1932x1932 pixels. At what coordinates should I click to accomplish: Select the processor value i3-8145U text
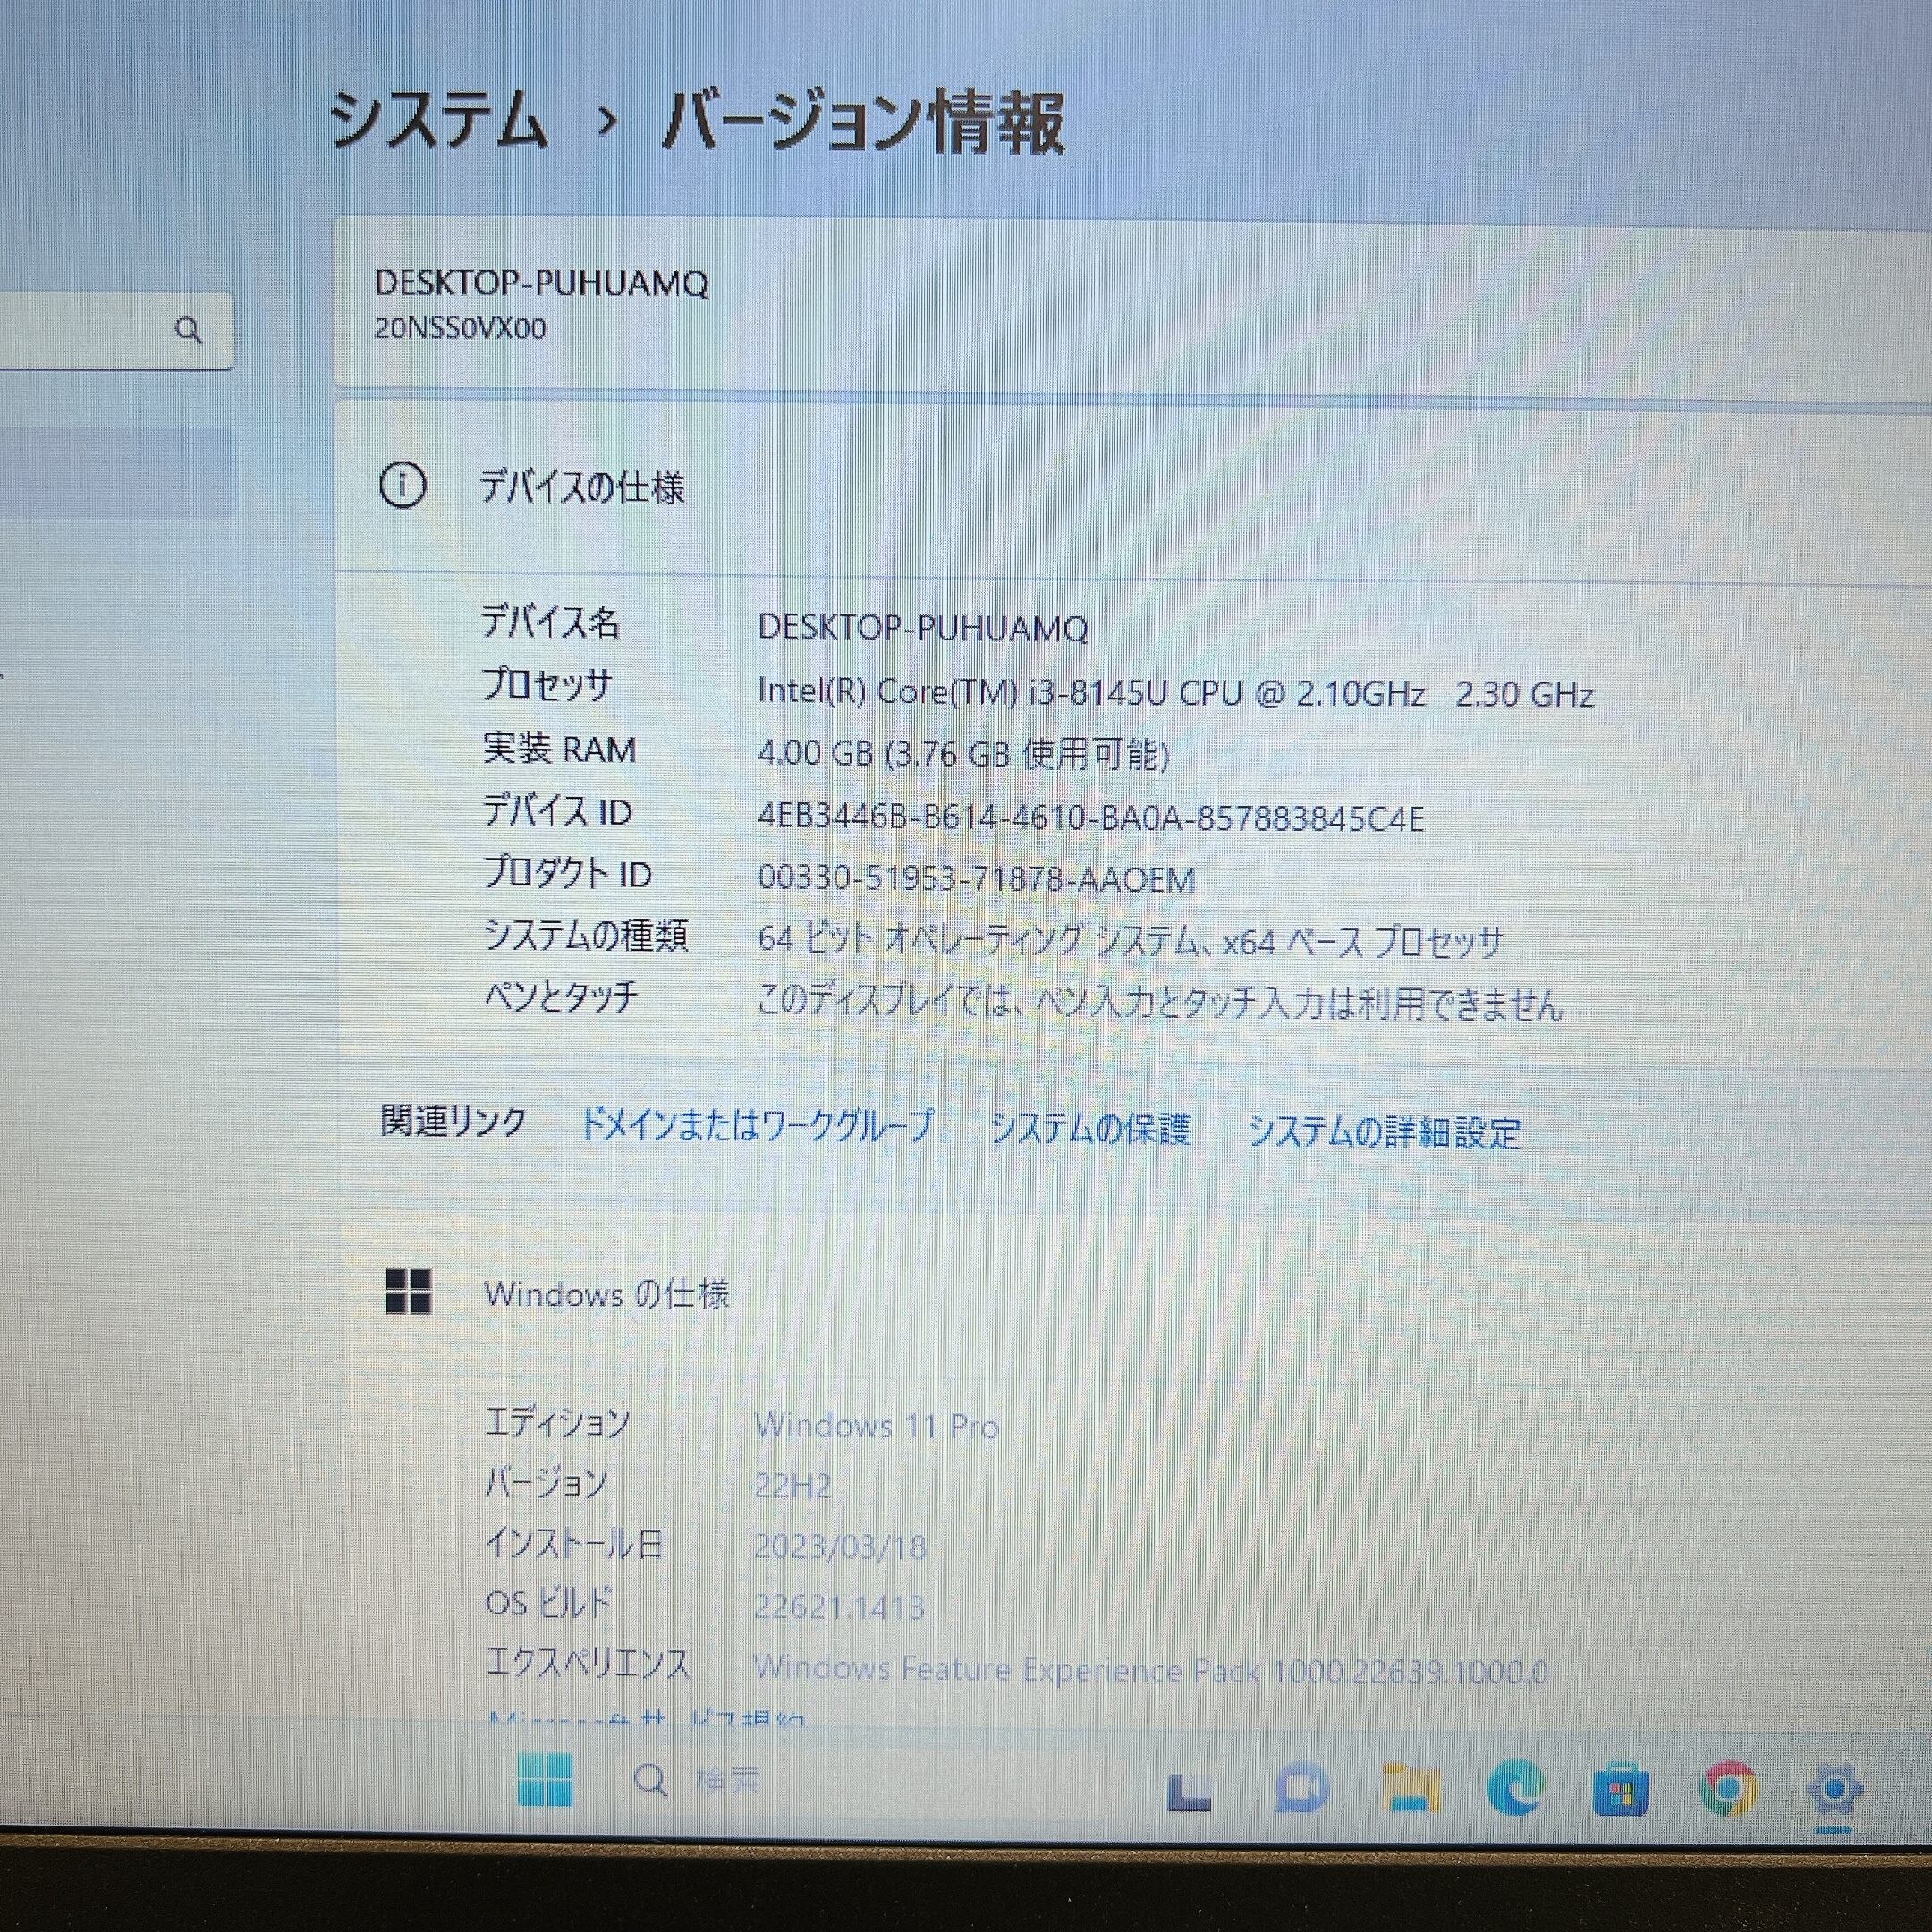[1176, 692]
